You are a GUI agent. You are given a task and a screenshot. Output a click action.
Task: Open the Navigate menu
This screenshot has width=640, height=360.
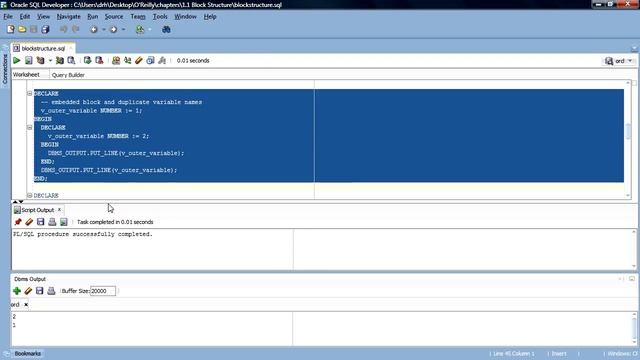point(69,17)
